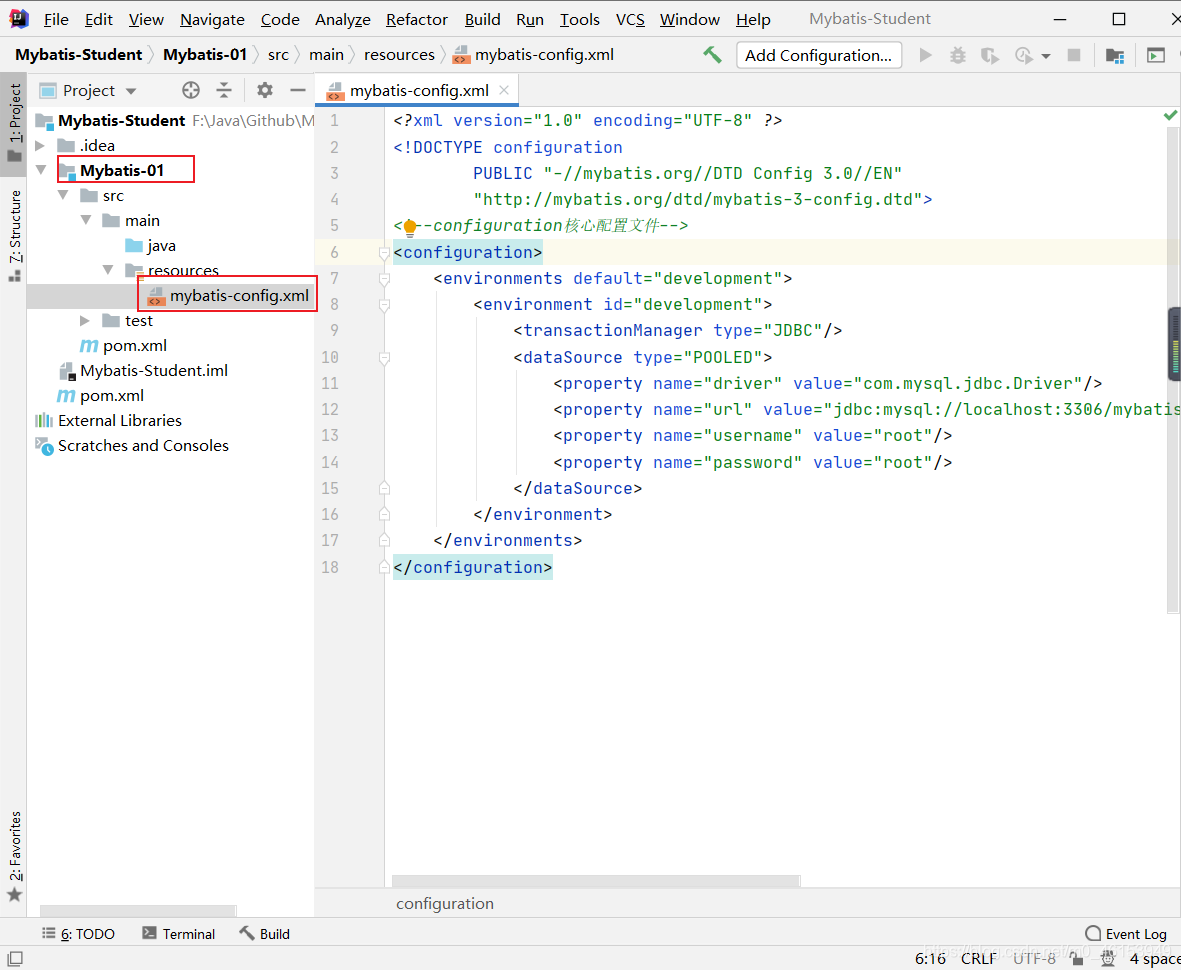The image size is (1181, 970).
Task: Click the green Build Project hammer icon
Action: pos(712,55)
